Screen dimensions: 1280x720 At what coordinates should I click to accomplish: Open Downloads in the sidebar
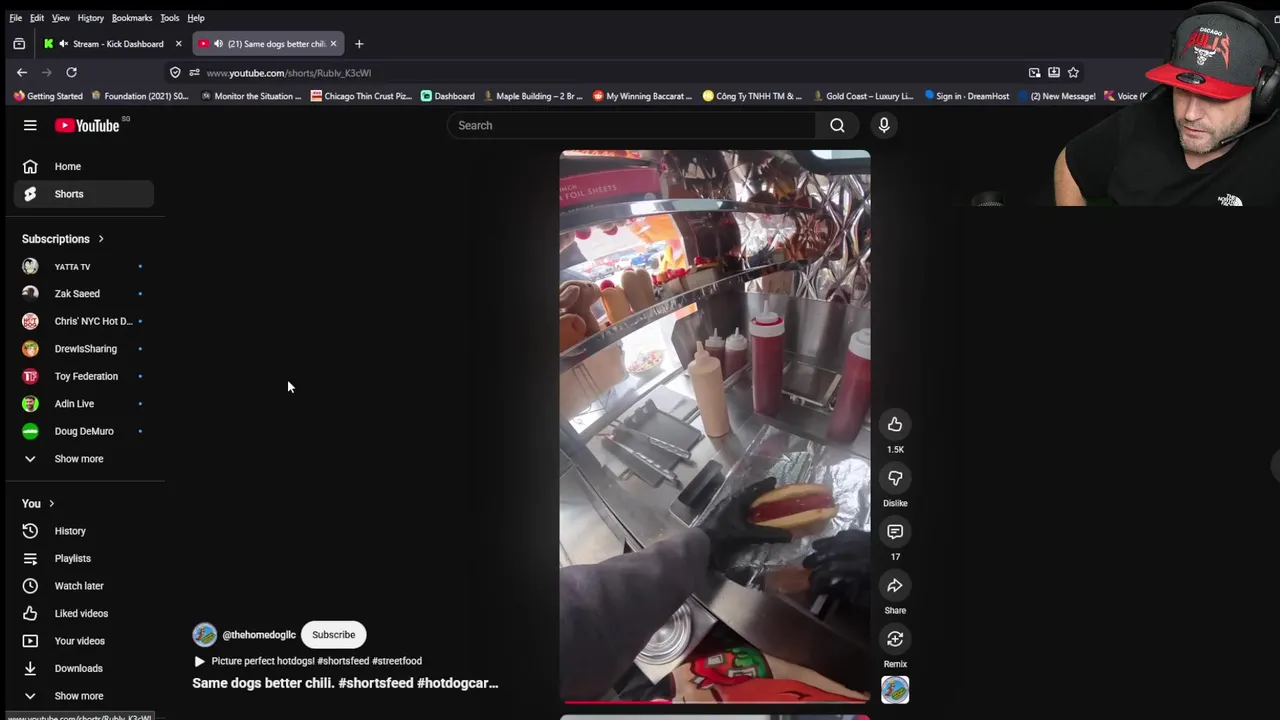click(x=84, y=668)
